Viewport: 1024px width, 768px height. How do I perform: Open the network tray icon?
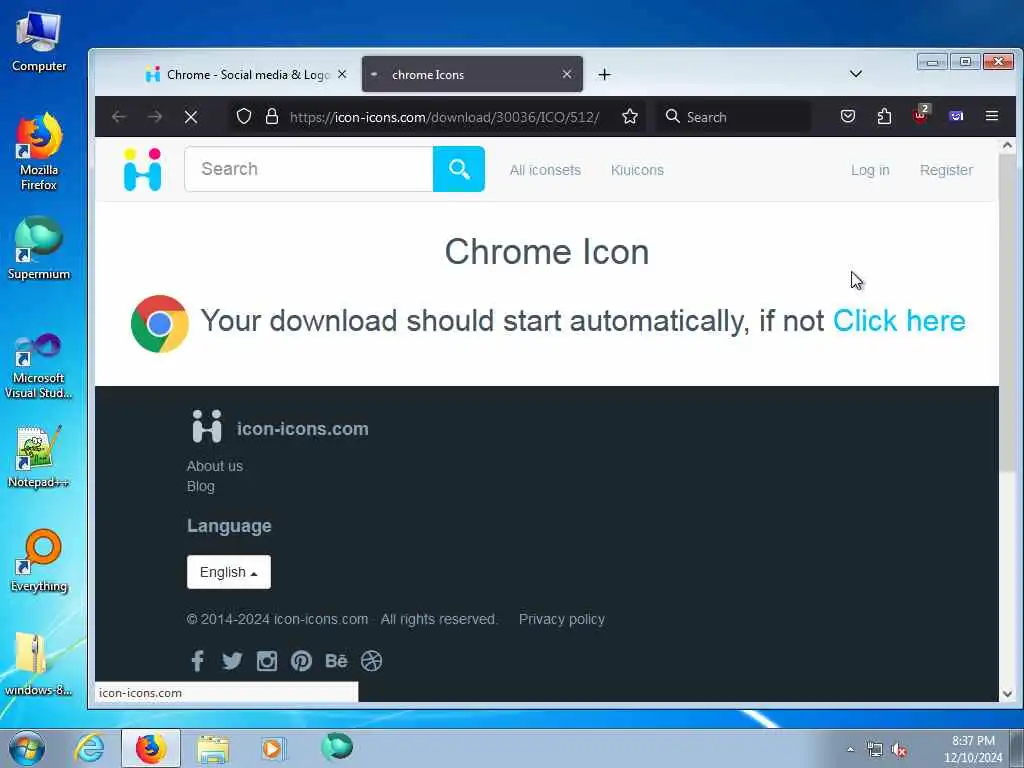click(x=874, y=750)
